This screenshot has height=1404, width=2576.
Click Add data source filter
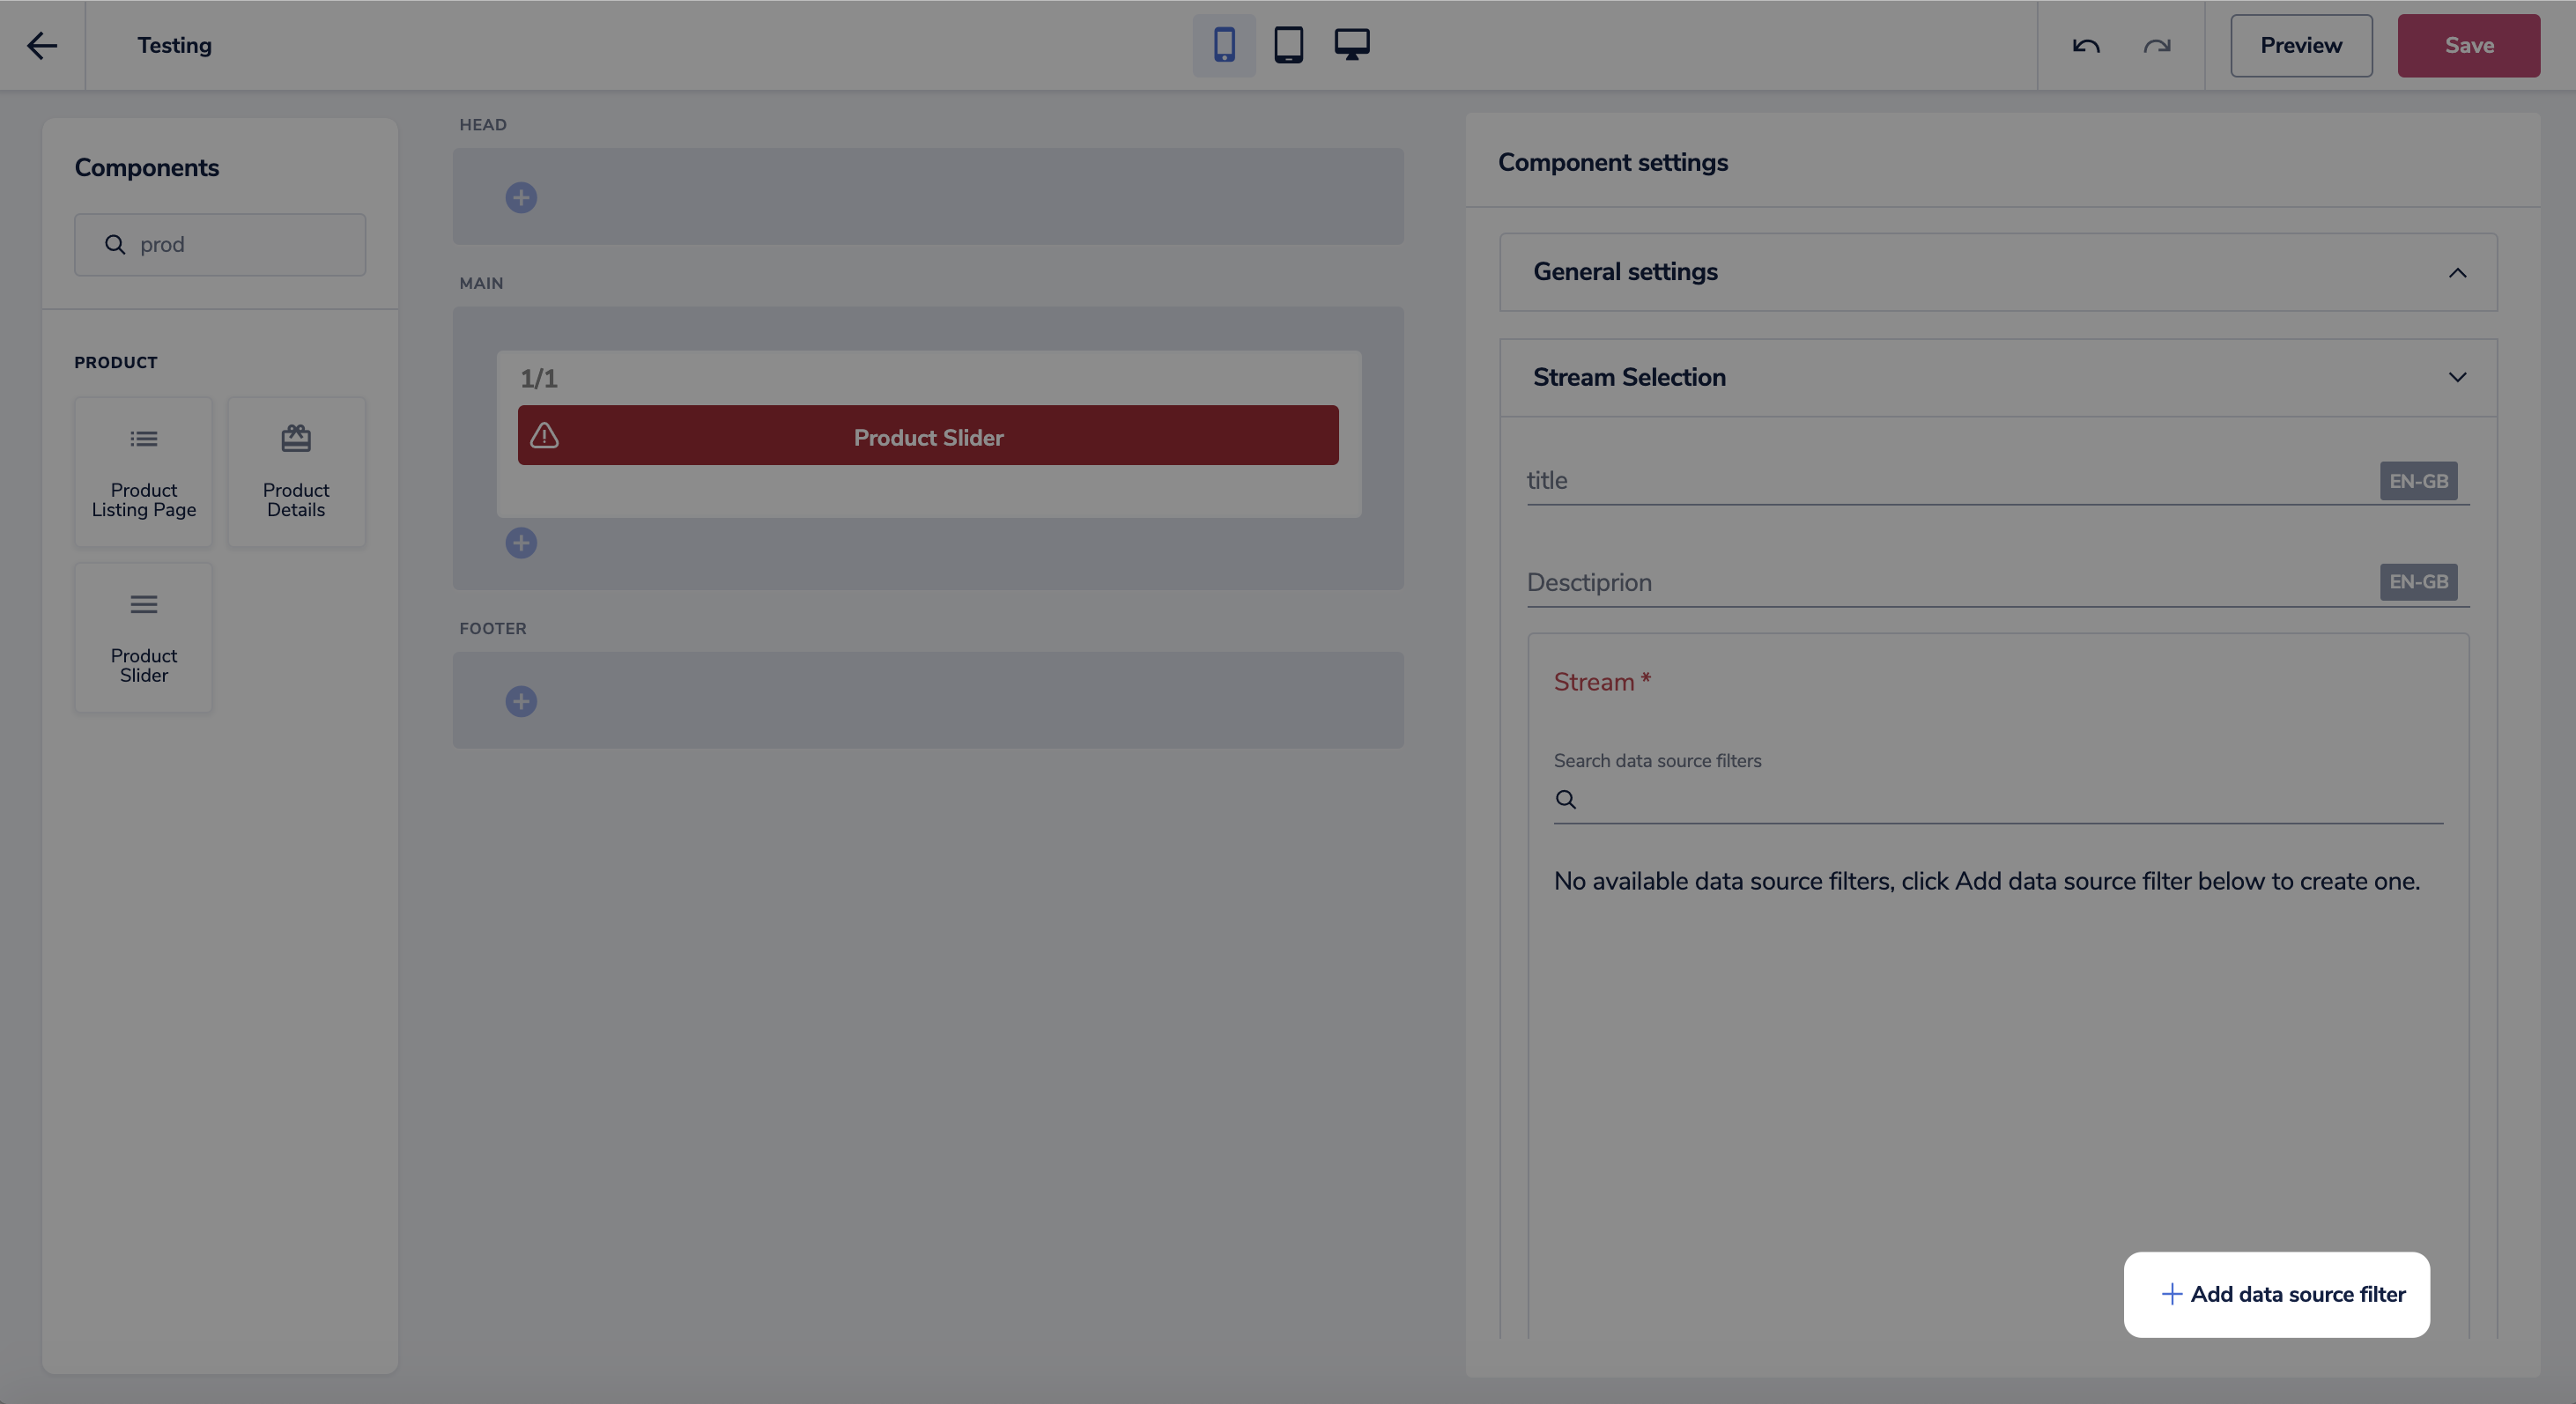click(2276, 1294)
